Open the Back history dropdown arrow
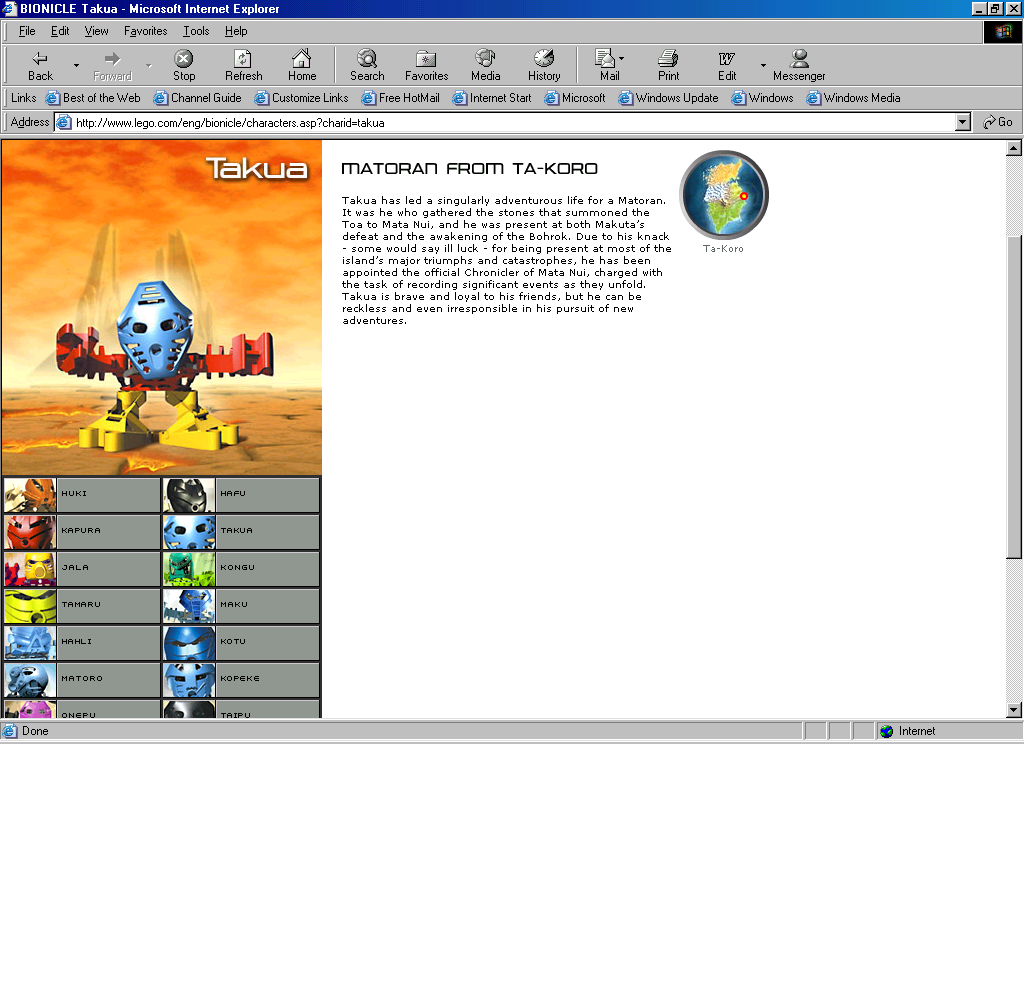The image size is (1024, 1000). tap(76, 65)
